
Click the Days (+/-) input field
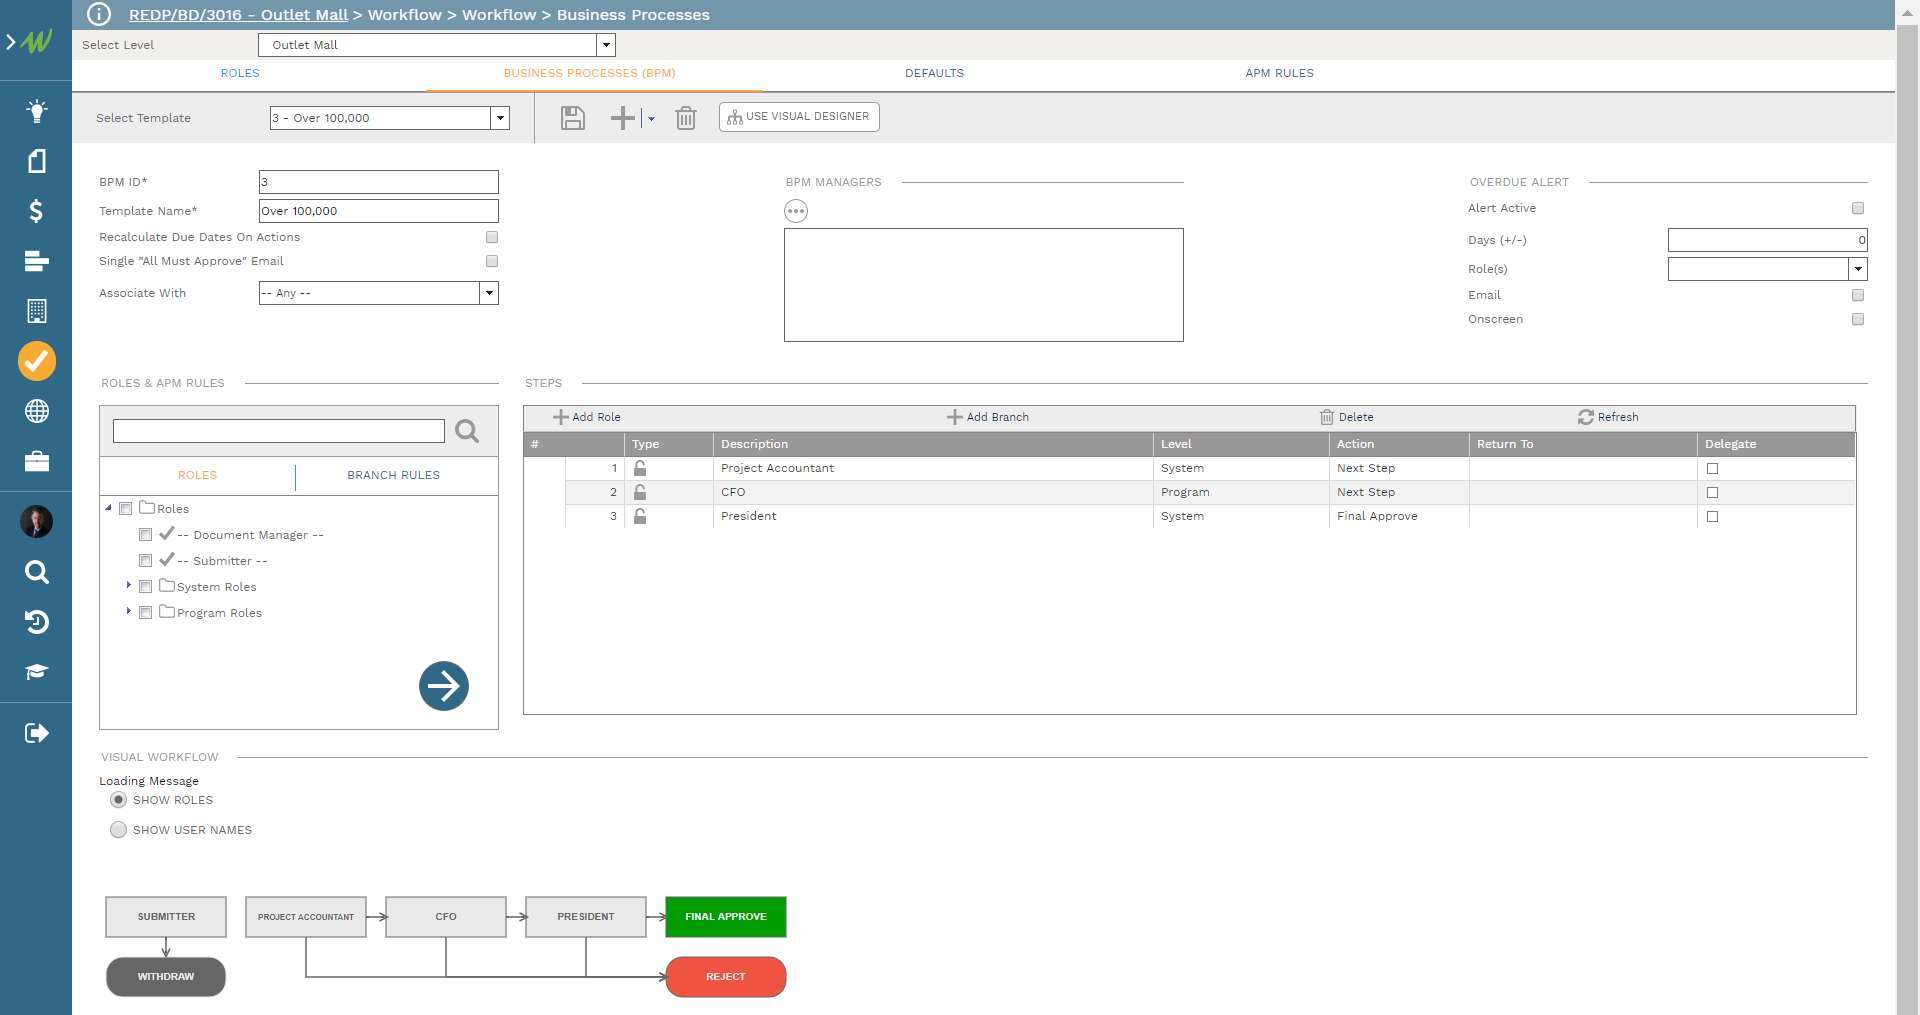click(1767, 240)
